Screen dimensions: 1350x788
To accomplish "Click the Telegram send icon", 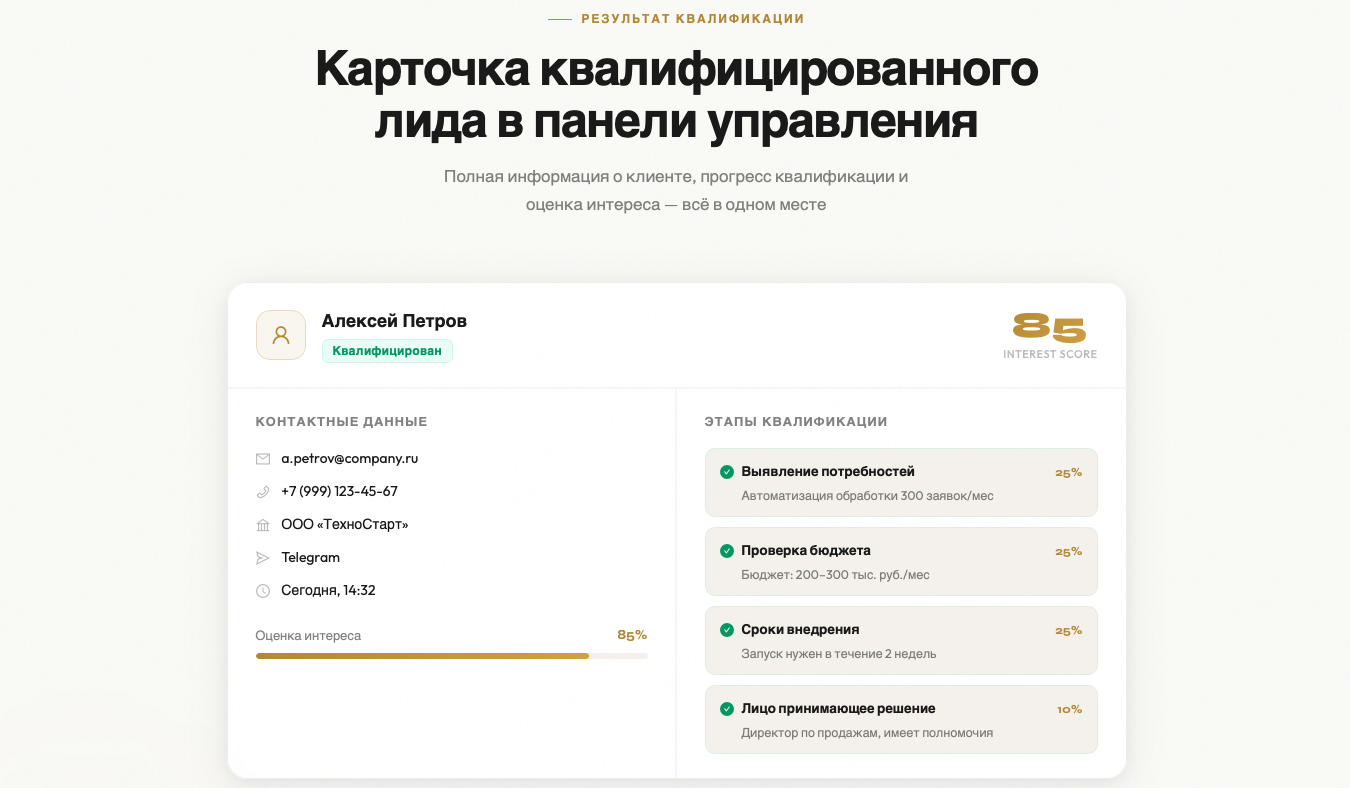I will coord(263,557).
